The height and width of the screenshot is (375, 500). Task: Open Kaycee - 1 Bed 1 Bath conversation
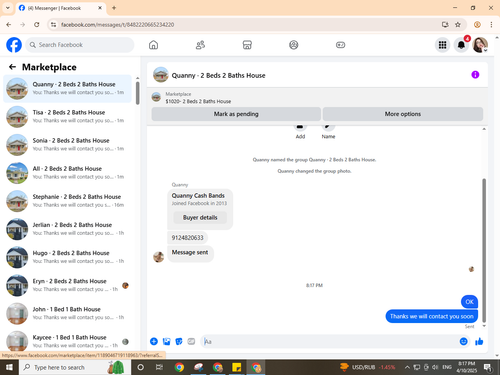coord(67,341)
